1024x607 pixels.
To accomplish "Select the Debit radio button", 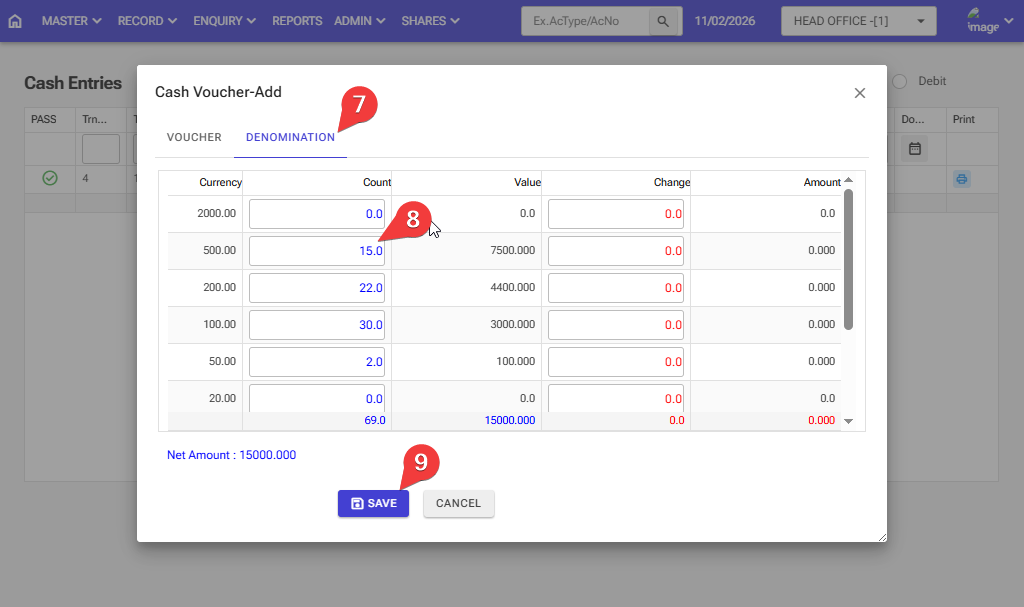I will point(900,81).
